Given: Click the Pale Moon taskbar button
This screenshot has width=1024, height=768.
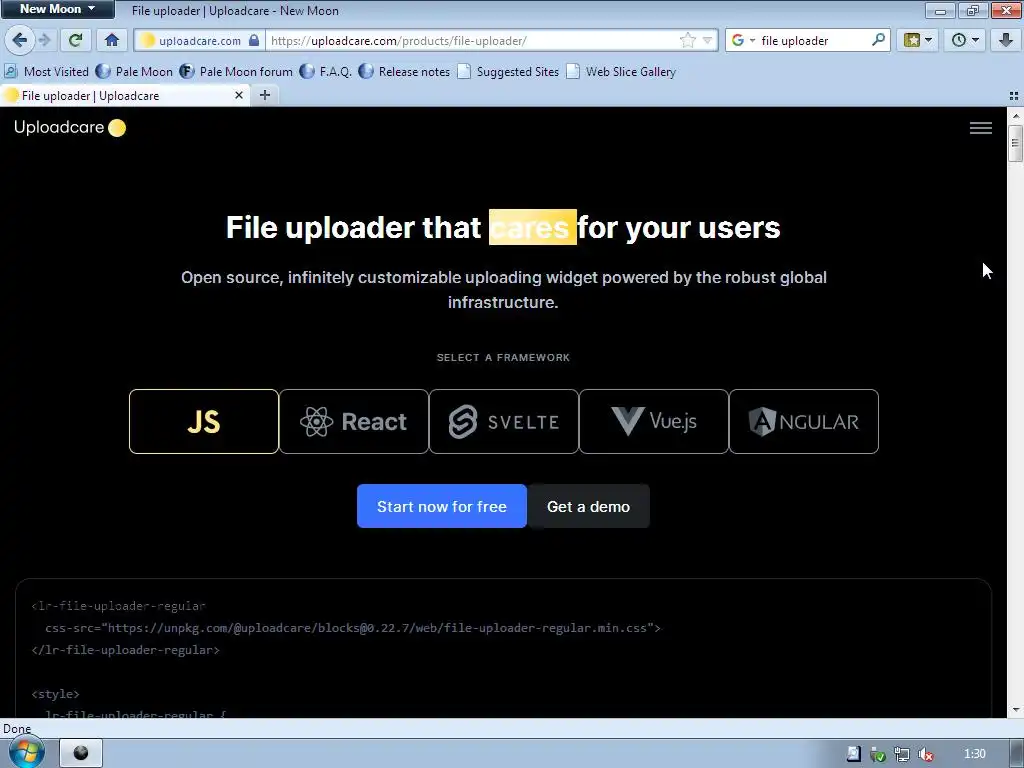Looking at the screenshot, I should click(x=81, y=753).
